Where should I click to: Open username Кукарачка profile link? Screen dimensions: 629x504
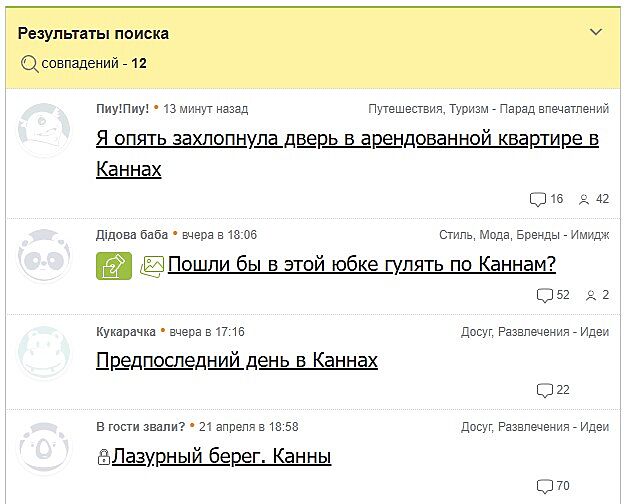[125, 331]
